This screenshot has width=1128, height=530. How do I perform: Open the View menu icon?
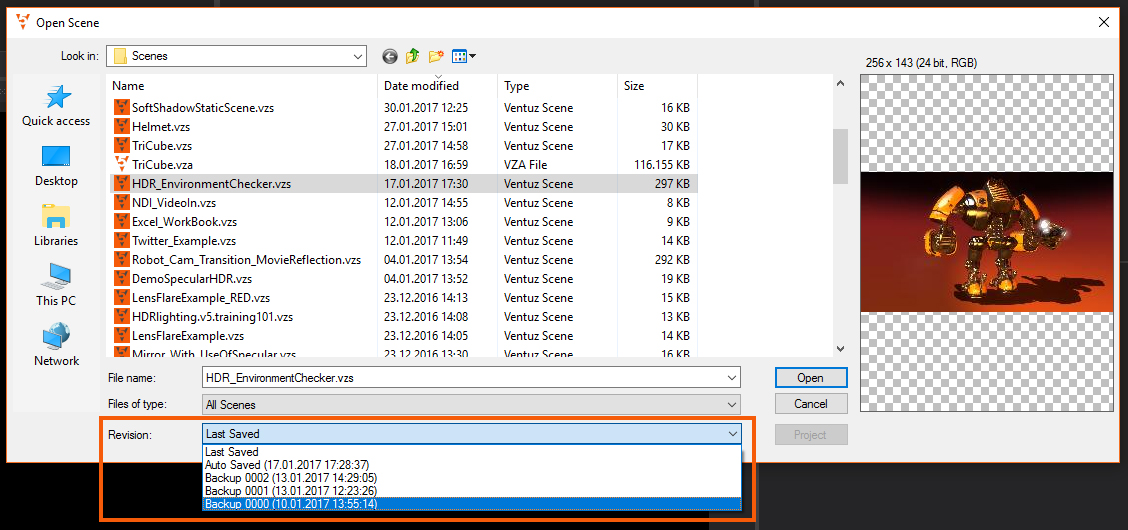(x=463, y=56)
